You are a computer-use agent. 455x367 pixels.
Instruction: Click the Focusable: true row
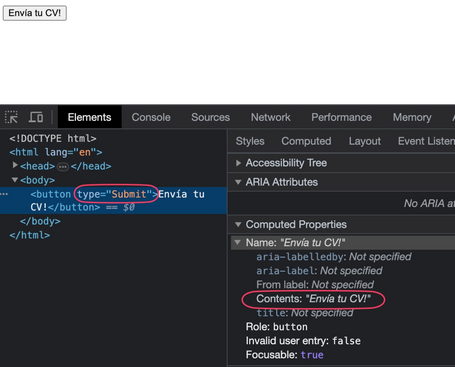284,355
